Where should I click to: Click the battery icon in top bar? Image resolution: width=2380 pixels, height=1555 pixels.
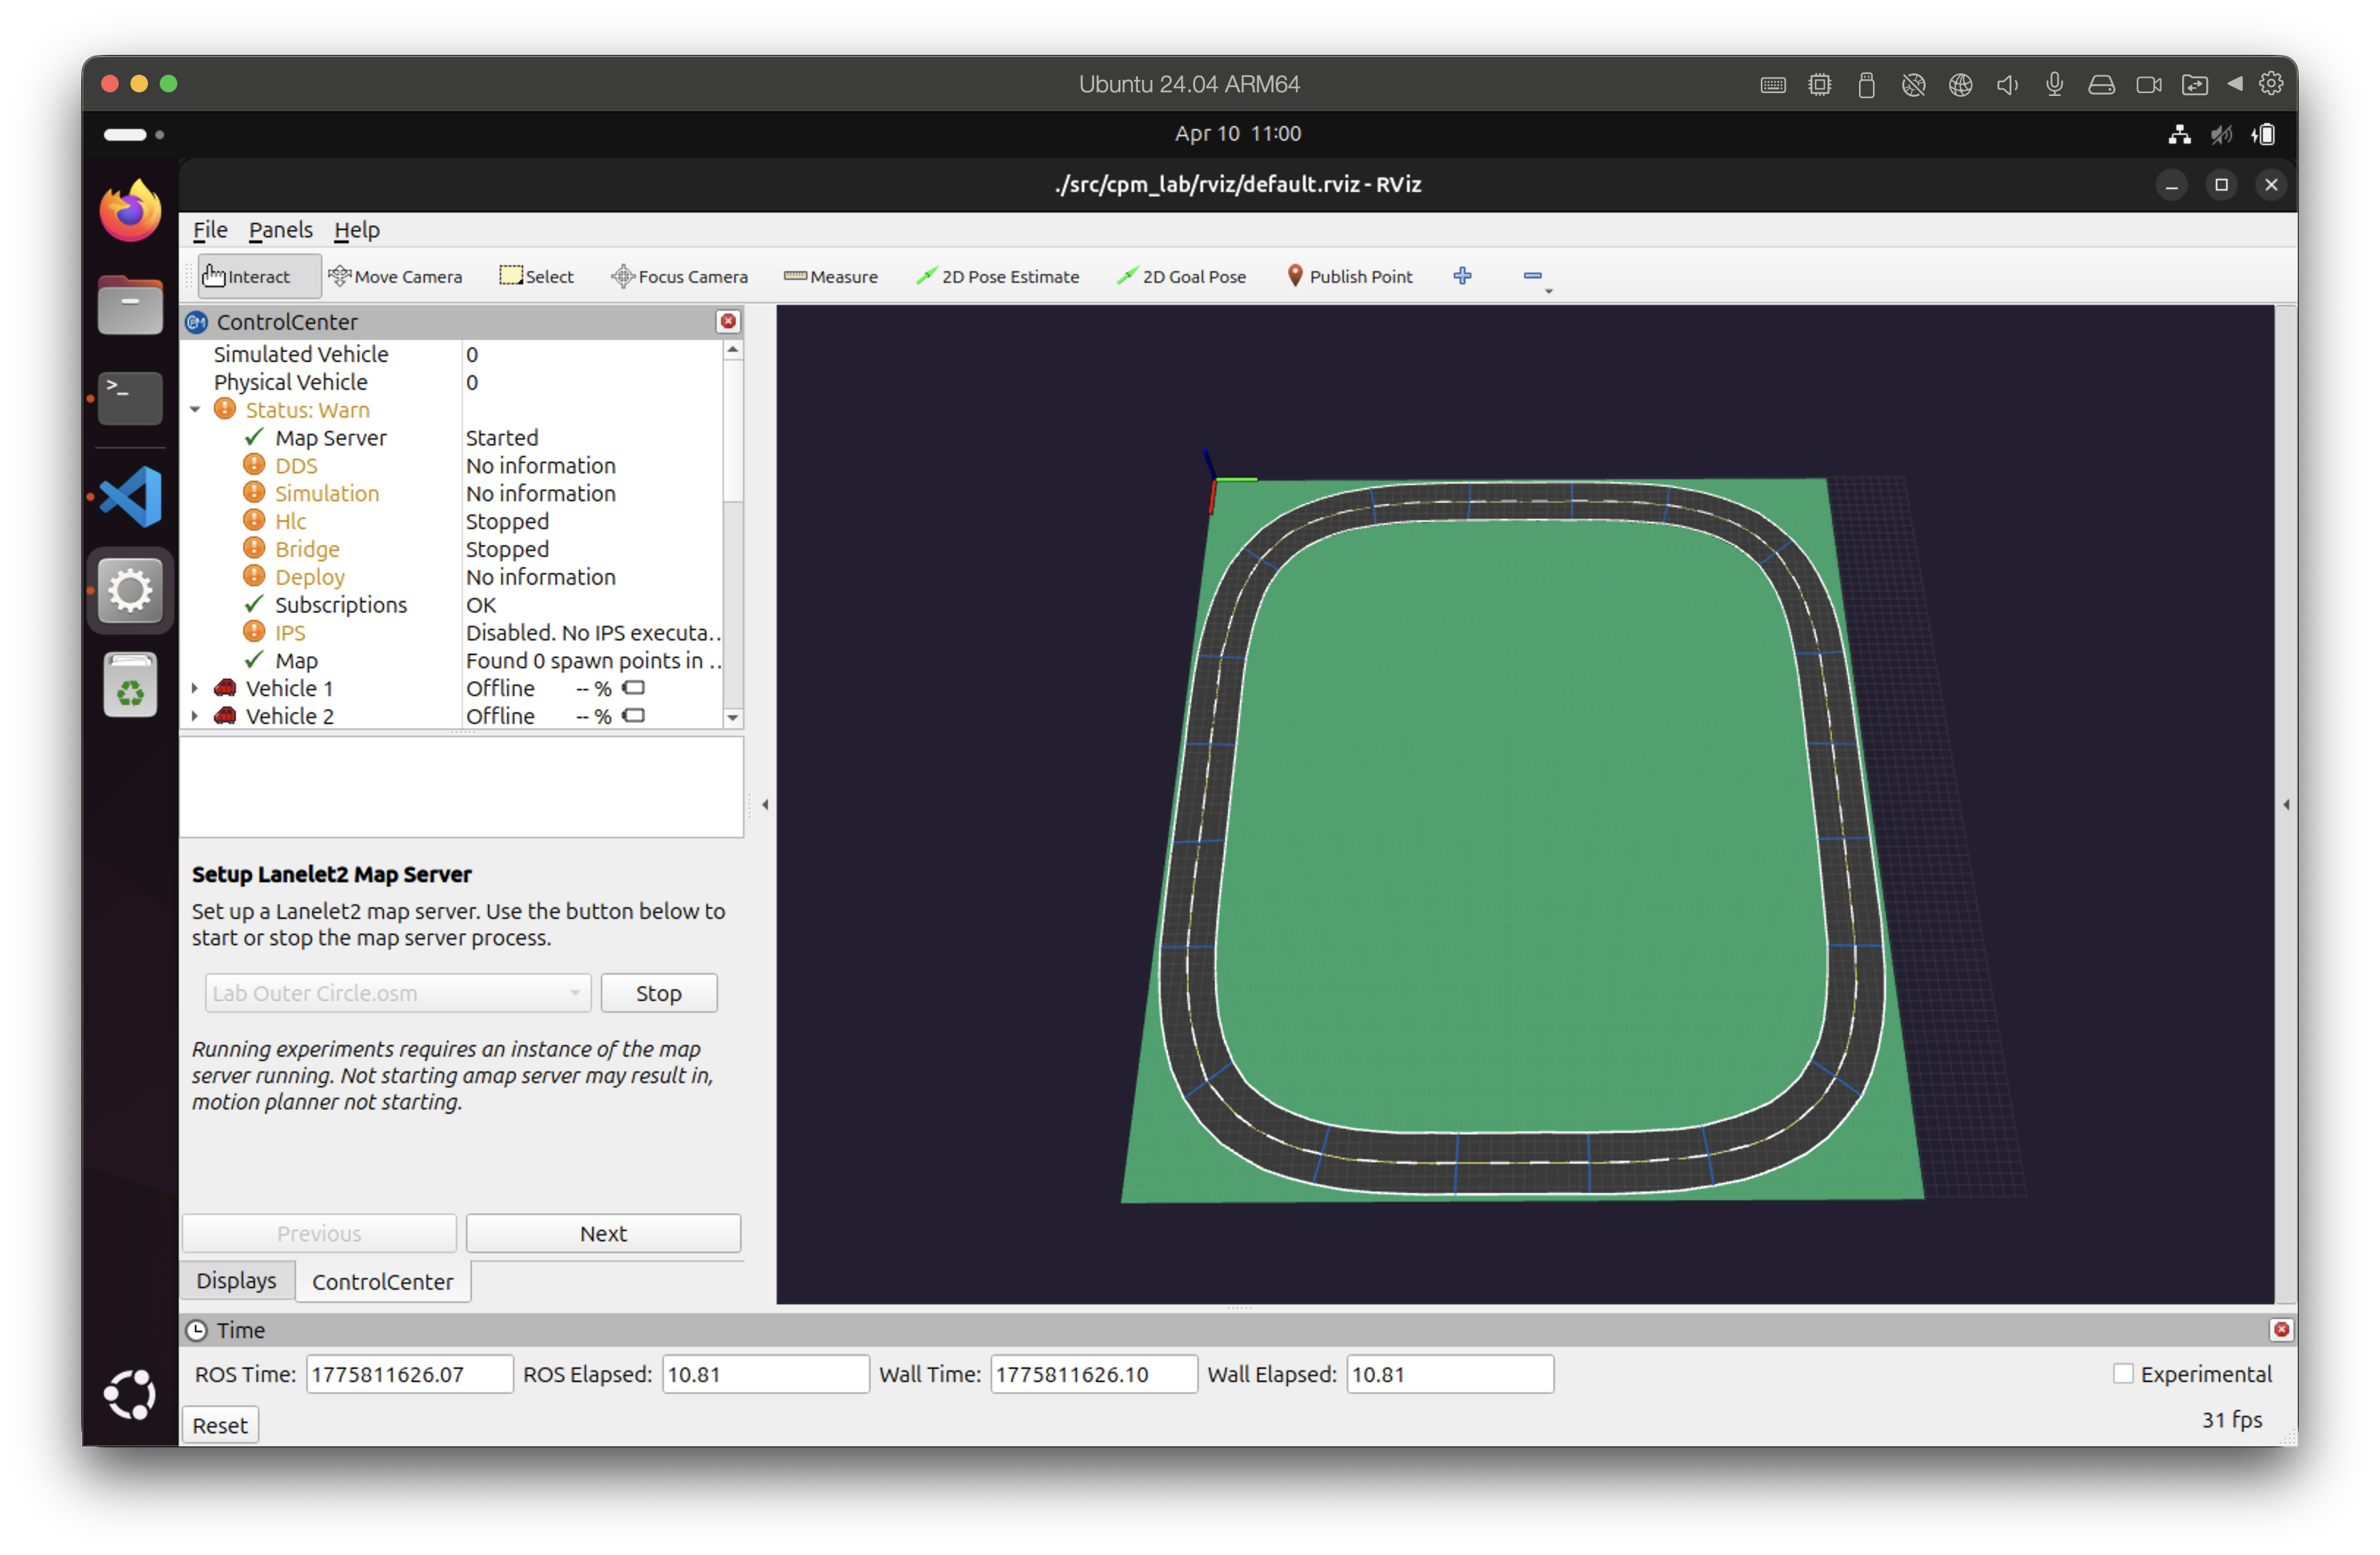(x=2264, y=134)
